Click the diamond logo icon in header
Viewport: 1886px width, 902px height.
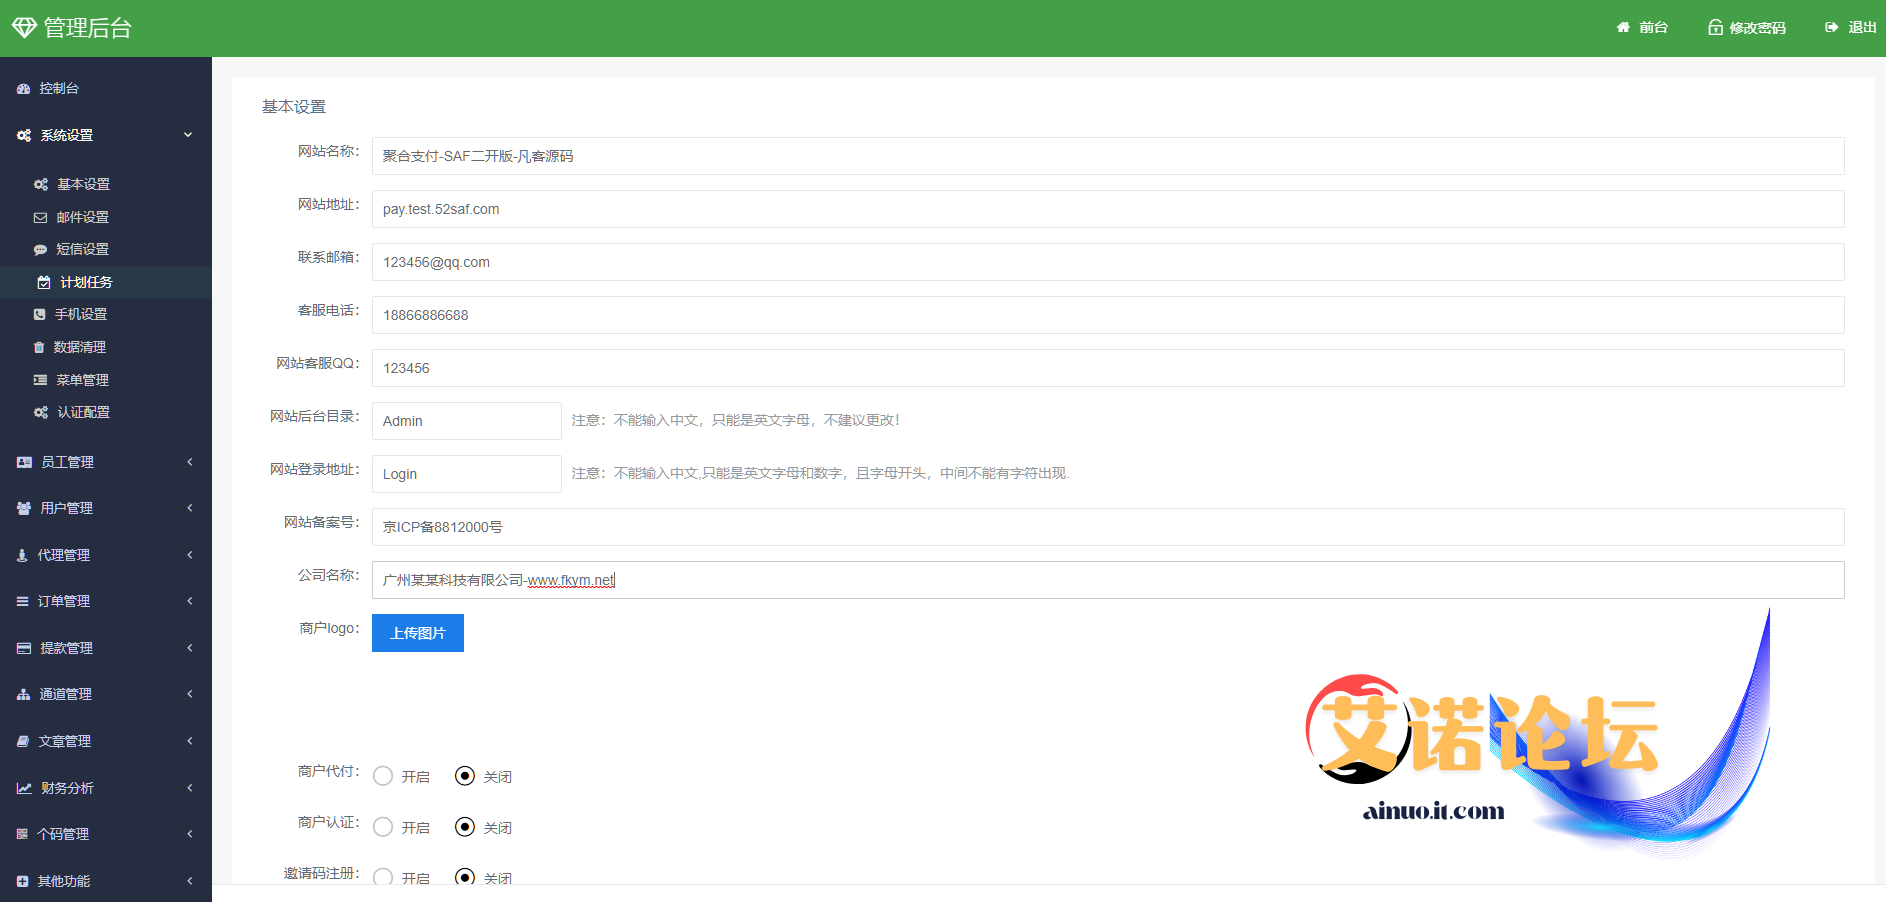point(24,28)
